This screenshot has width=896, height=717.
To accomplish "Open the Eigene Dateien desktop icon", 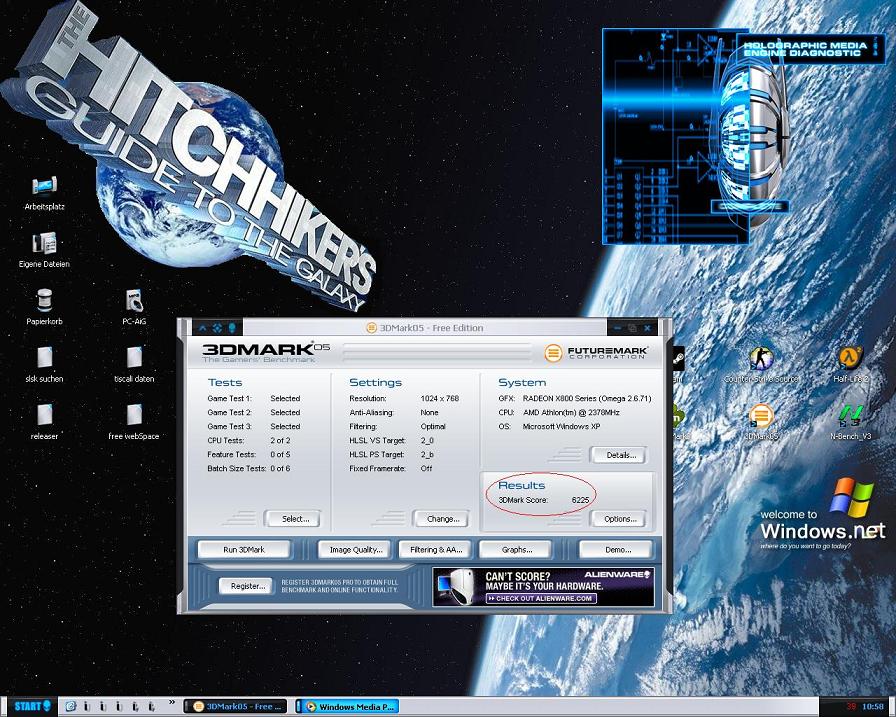I will point(44,250).
